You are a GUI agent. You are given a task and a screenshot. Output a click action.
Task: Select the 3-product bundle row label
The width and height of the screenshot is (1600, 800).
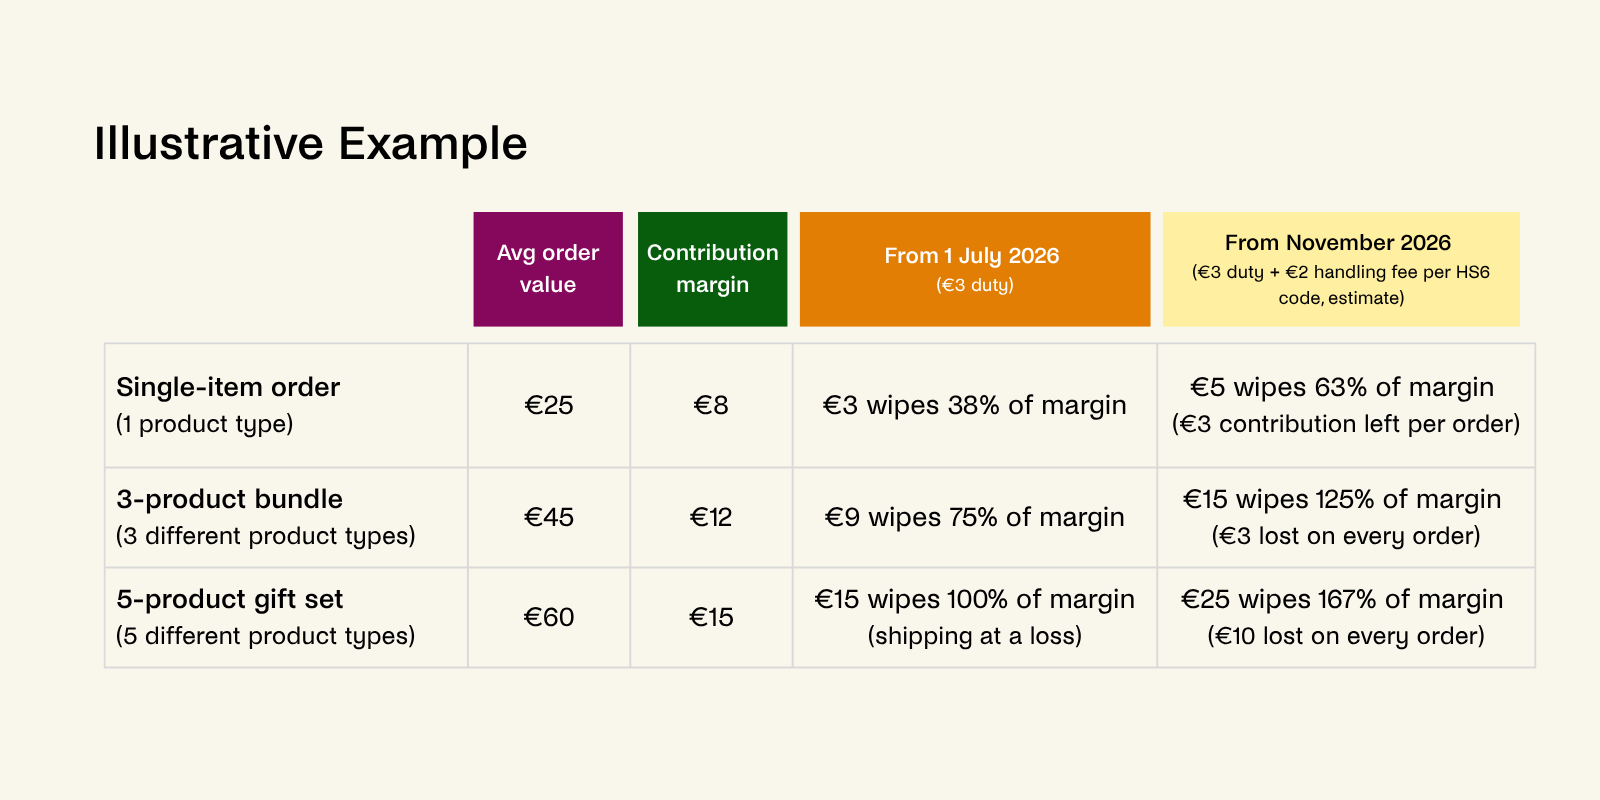click(x=286, y=517)
